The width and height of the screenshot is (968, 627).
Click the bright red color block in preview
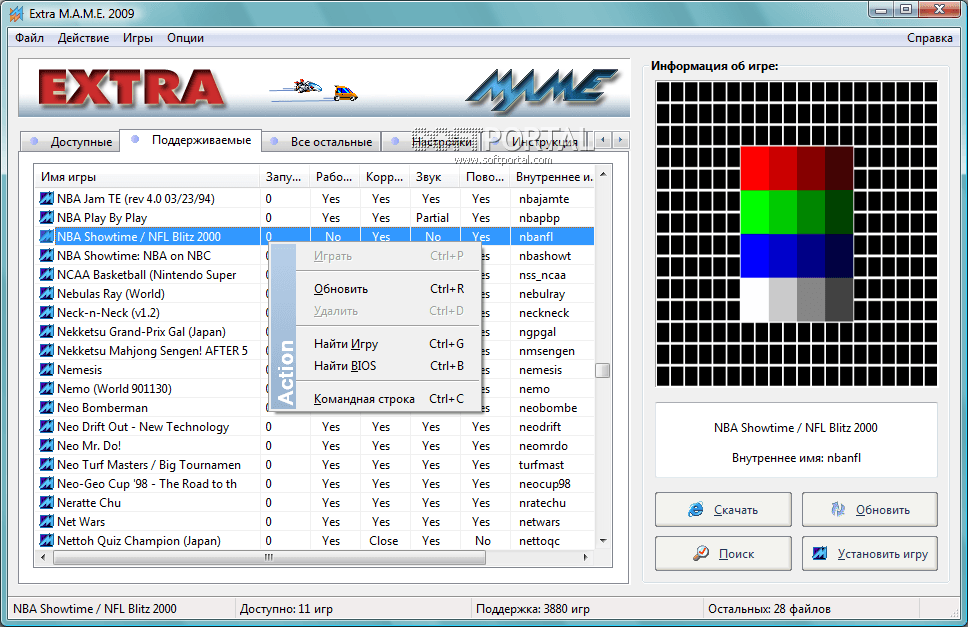[x=754, y=168]
